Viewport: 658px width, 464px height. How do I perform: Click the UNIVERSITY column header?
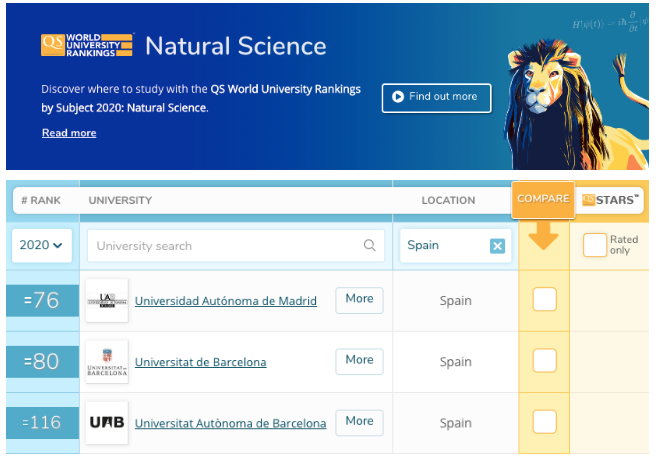point(120,201)
